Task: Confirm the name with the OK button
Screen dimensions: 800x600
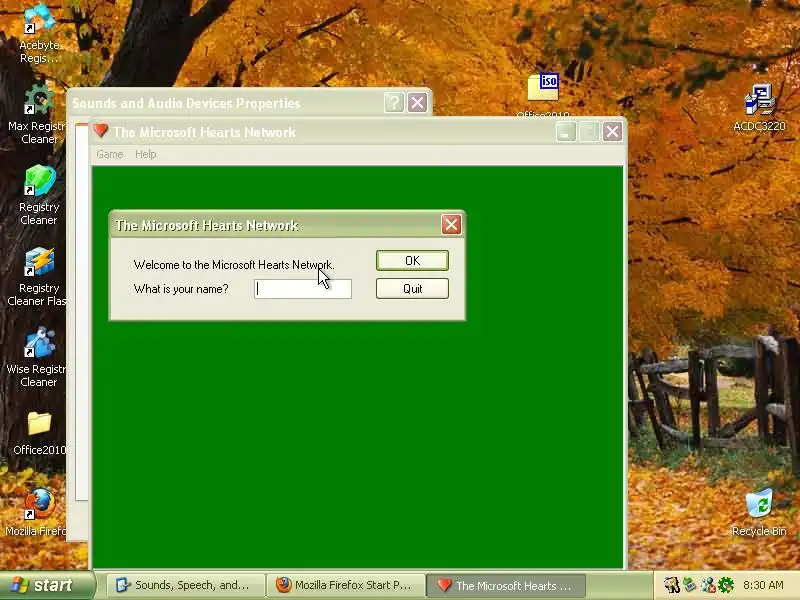Action: [412, 261]
